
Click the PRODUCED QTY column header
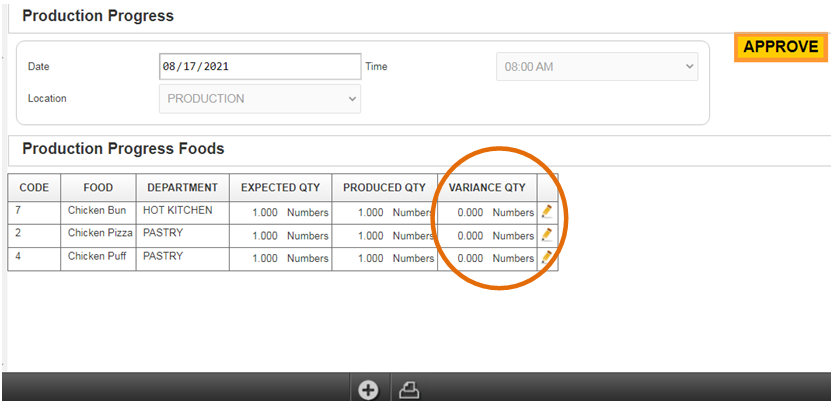(x=384, y=188)
